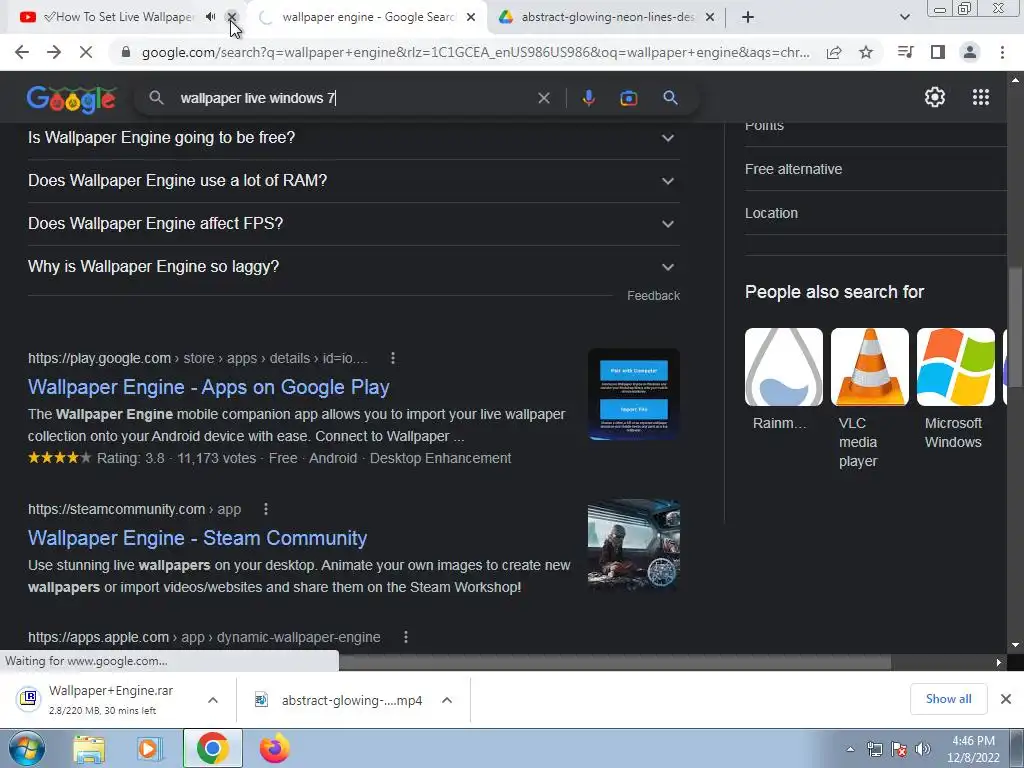Viewport: 1024px width, 768px height.
Task: Submit search with magnifier icon
Action: [x=670, y=98]
